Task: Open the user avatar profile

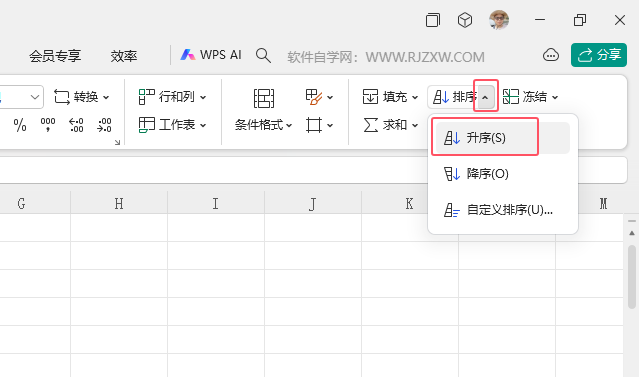Action: pos(499,20)
